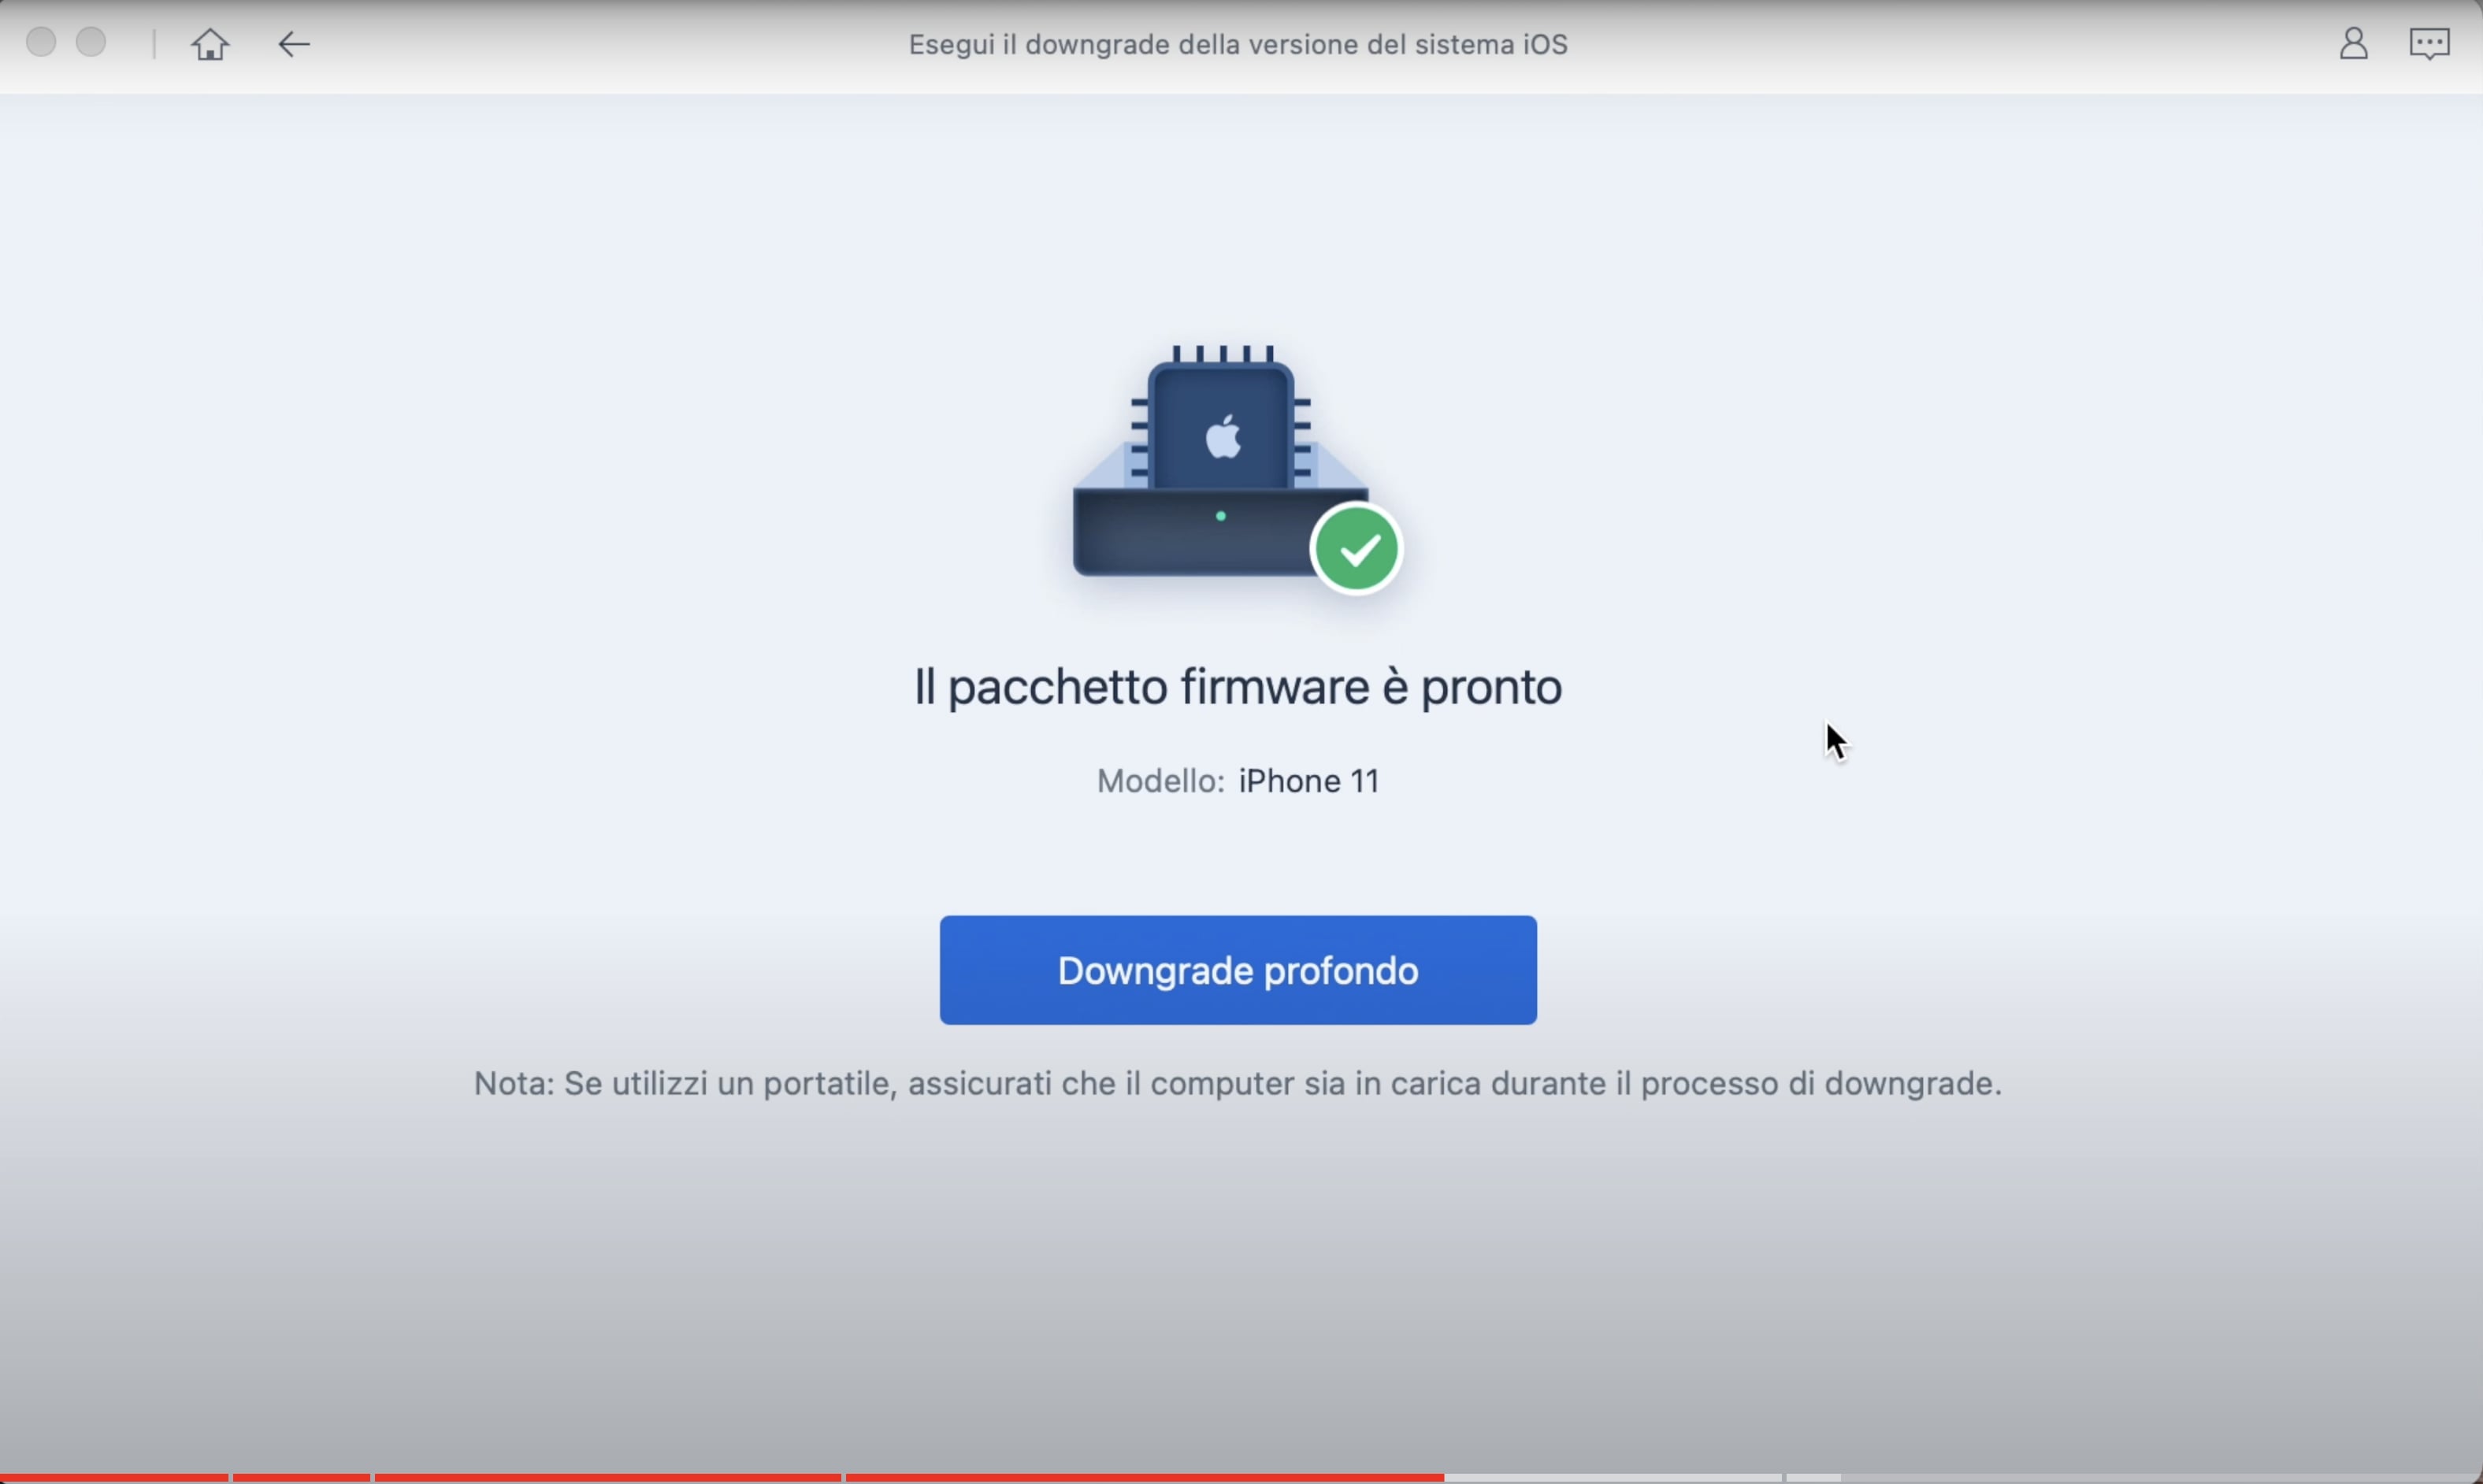Seek to second chapter segment of progress bar
This screenshot has height=1484, width=2483.
pos(301,1477)
